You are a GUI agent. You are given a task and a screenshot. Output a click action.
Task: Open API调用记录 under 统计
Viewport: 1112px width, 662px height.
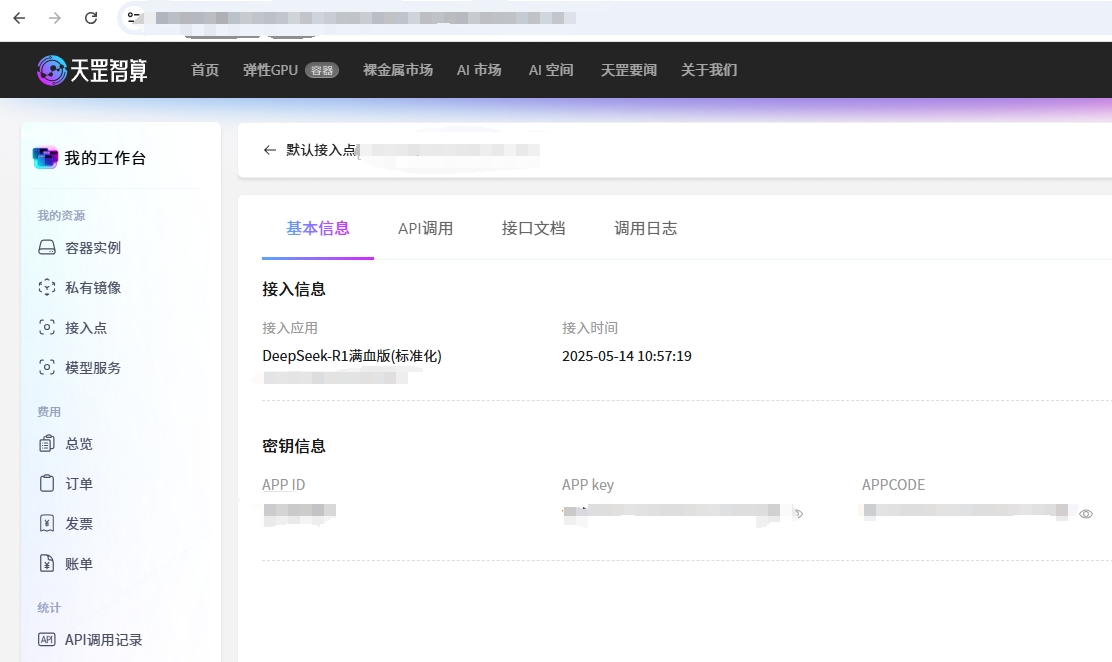[101, 639]
